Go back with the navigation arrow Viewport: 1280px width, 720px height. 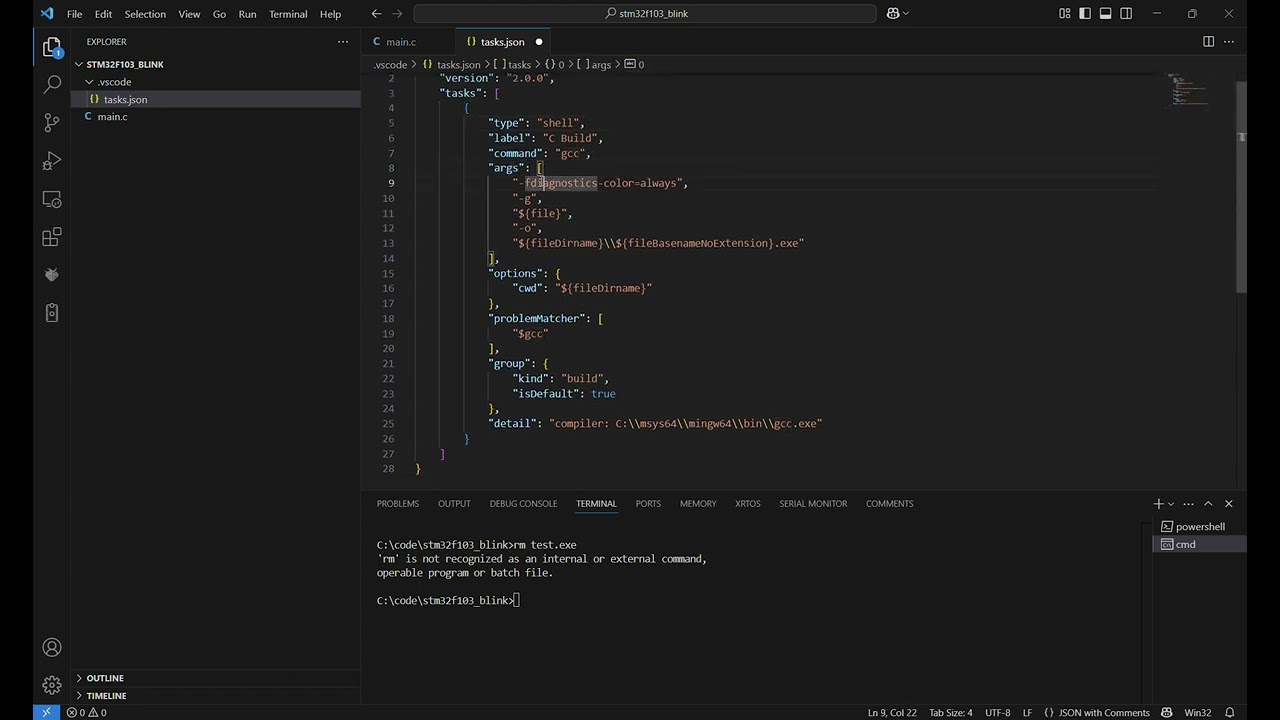click(376, 14)
